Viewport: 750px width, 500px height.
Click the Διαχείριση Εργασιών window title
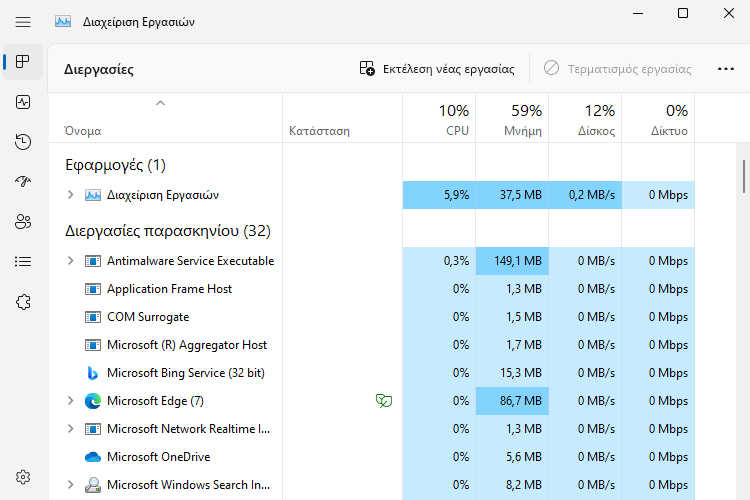(x=139, y=22)
